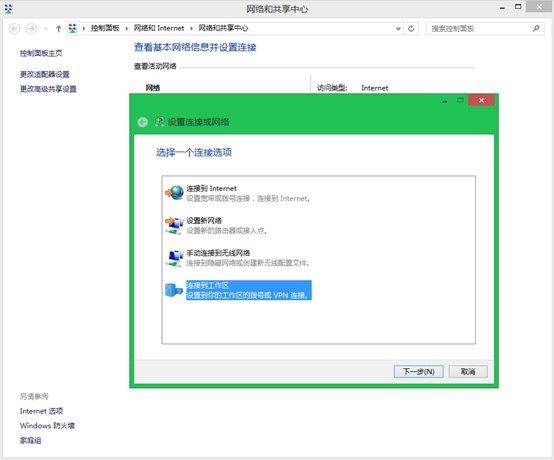The height and width of the screenshot is (460, 554).
Task: Minimize the 设置连接或网络 dialog
Action: tap(445, 101)
